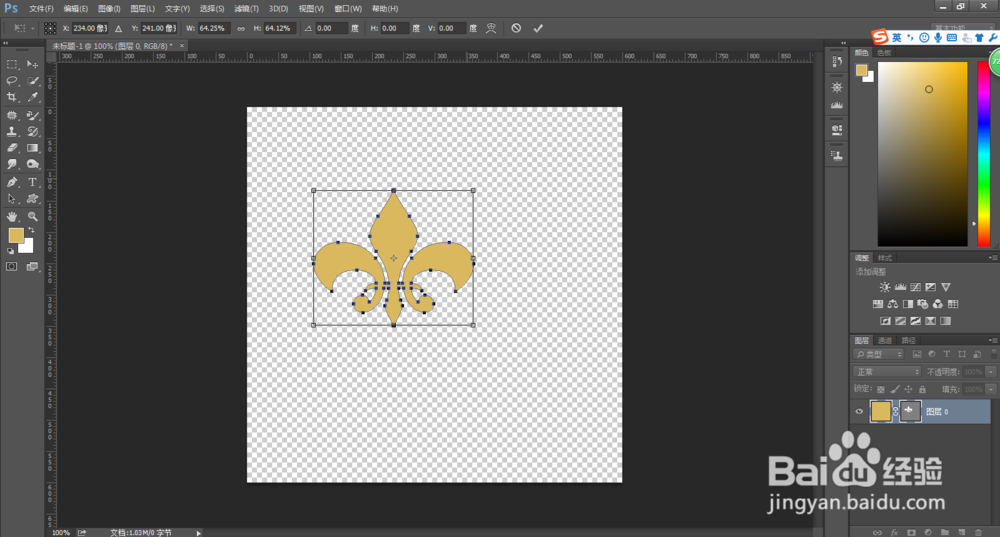Click the layer effects fx button
Screen dimensions: 1000x537
coord(895,533)
